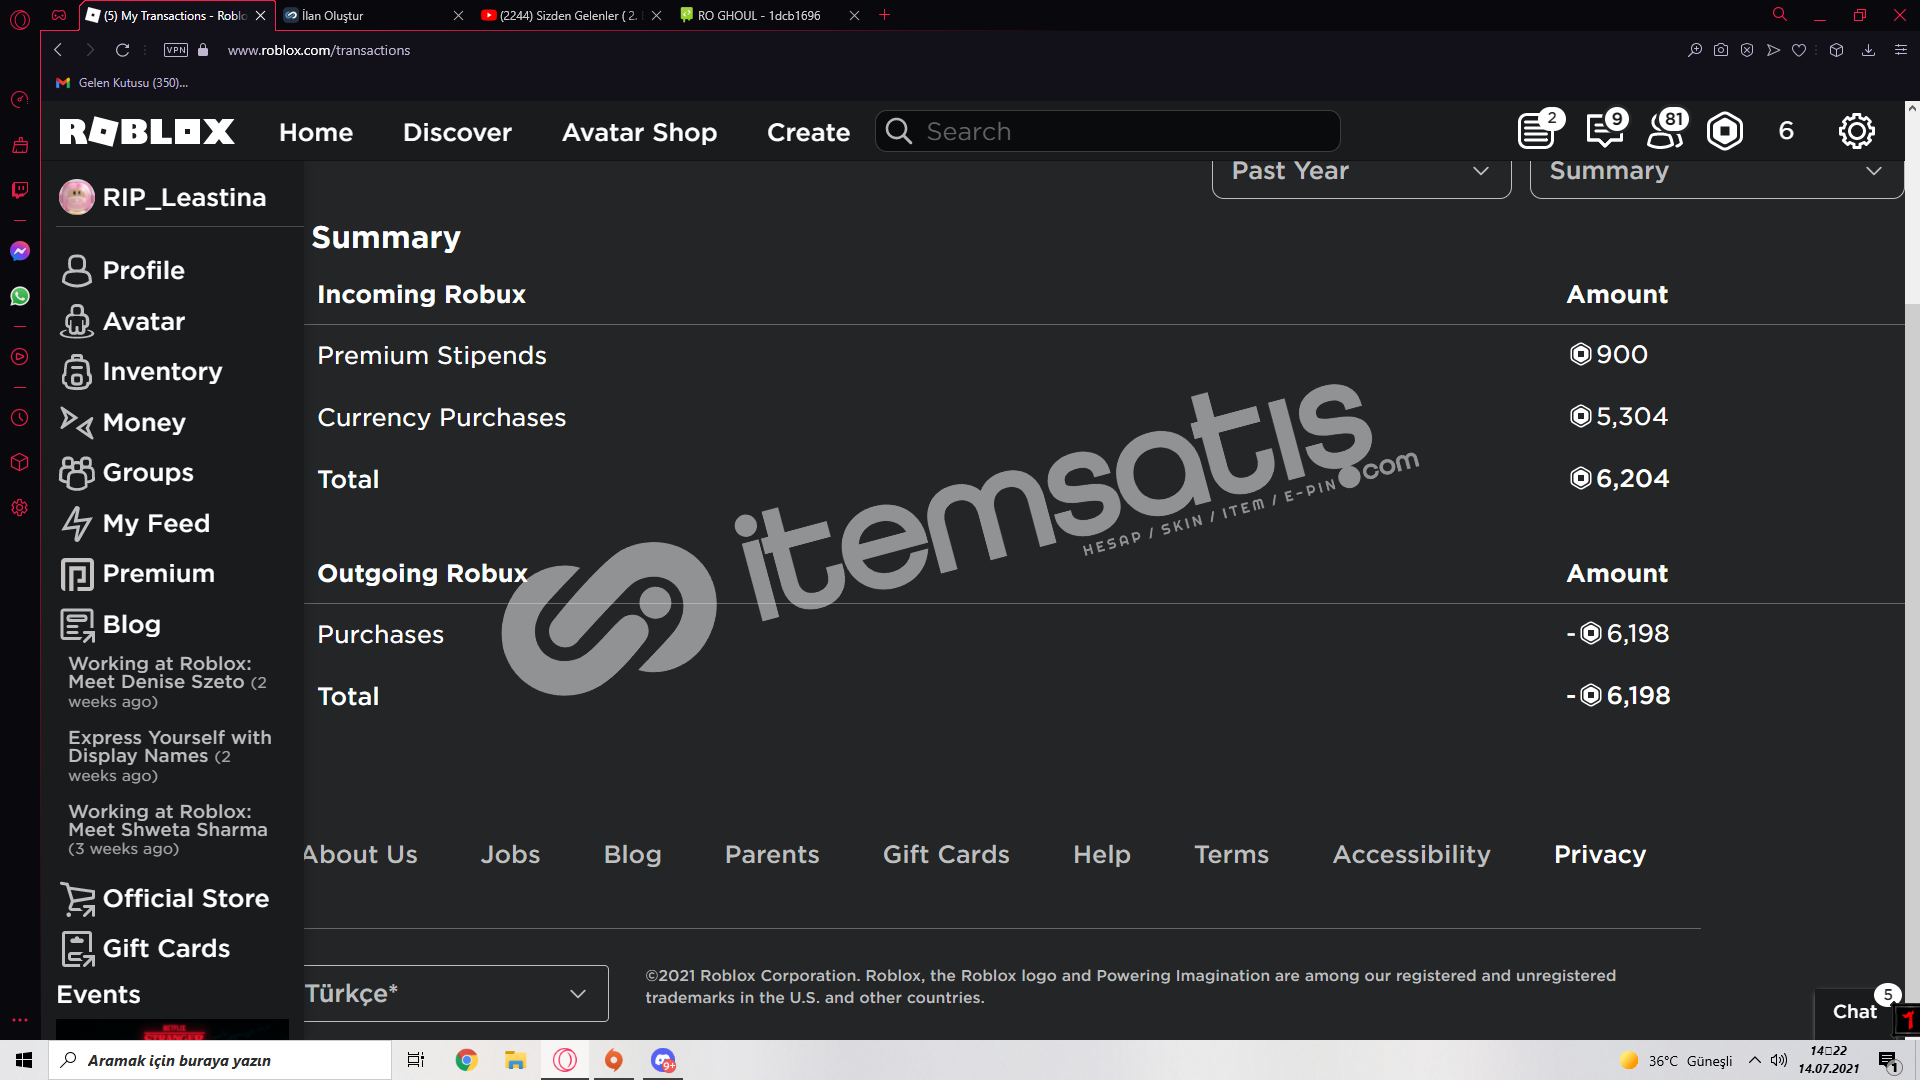Open the Roblox notifications feed icon
Viewport: 1920px width, 1080px height.
[x=1537, y=131]
